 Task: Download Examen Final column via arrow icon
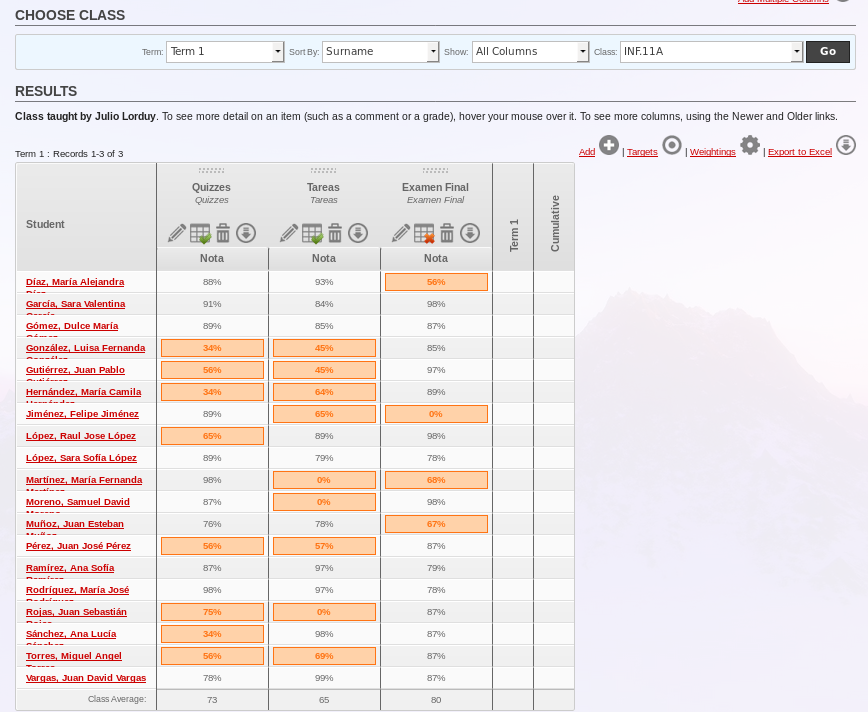point(470,233)
